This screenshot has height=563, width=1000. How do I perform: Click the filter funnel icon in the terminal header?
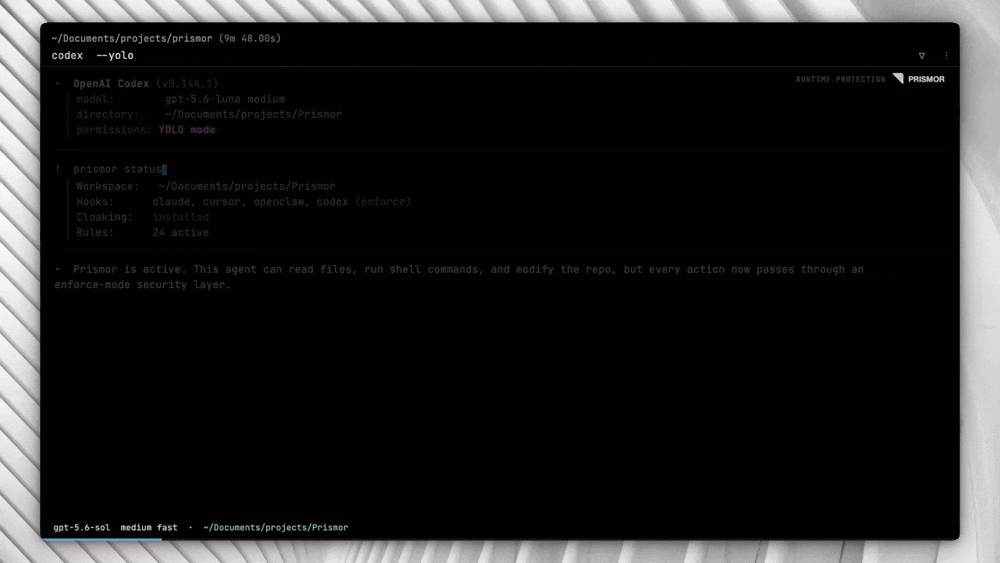pyautogui.click(x=922, y=55)
